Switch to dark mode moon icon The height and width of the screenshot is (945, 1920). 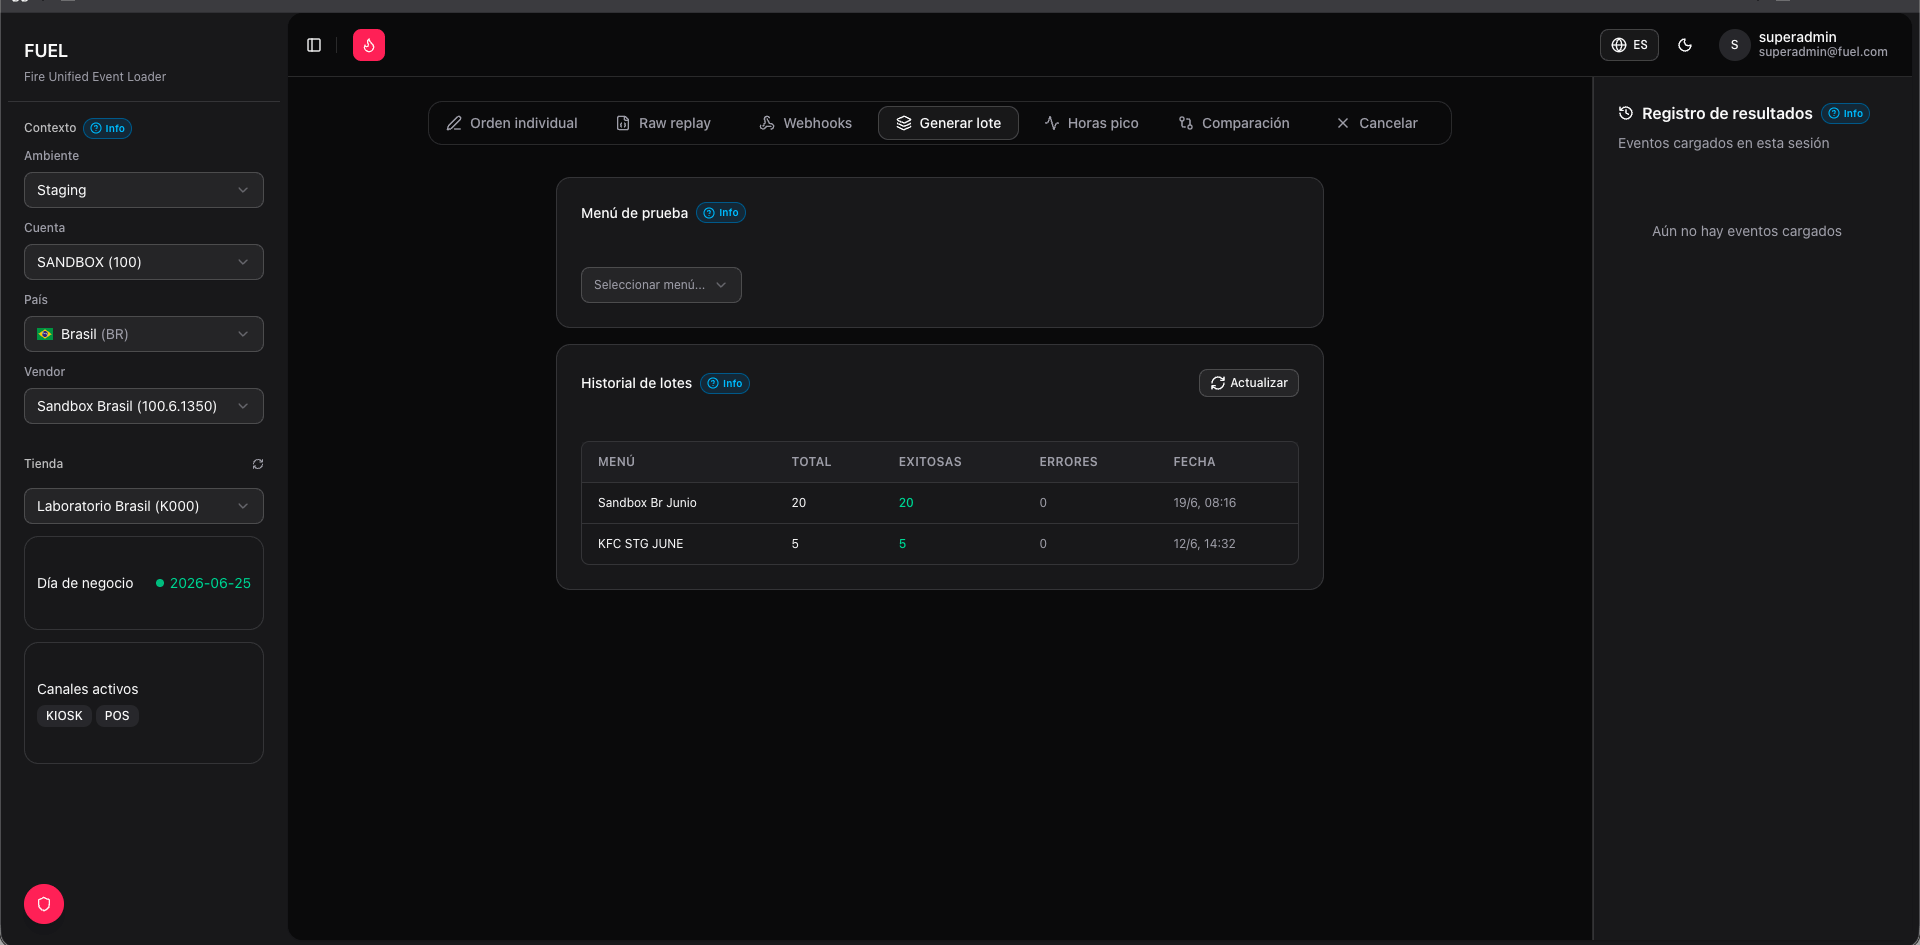point(1685,45)
